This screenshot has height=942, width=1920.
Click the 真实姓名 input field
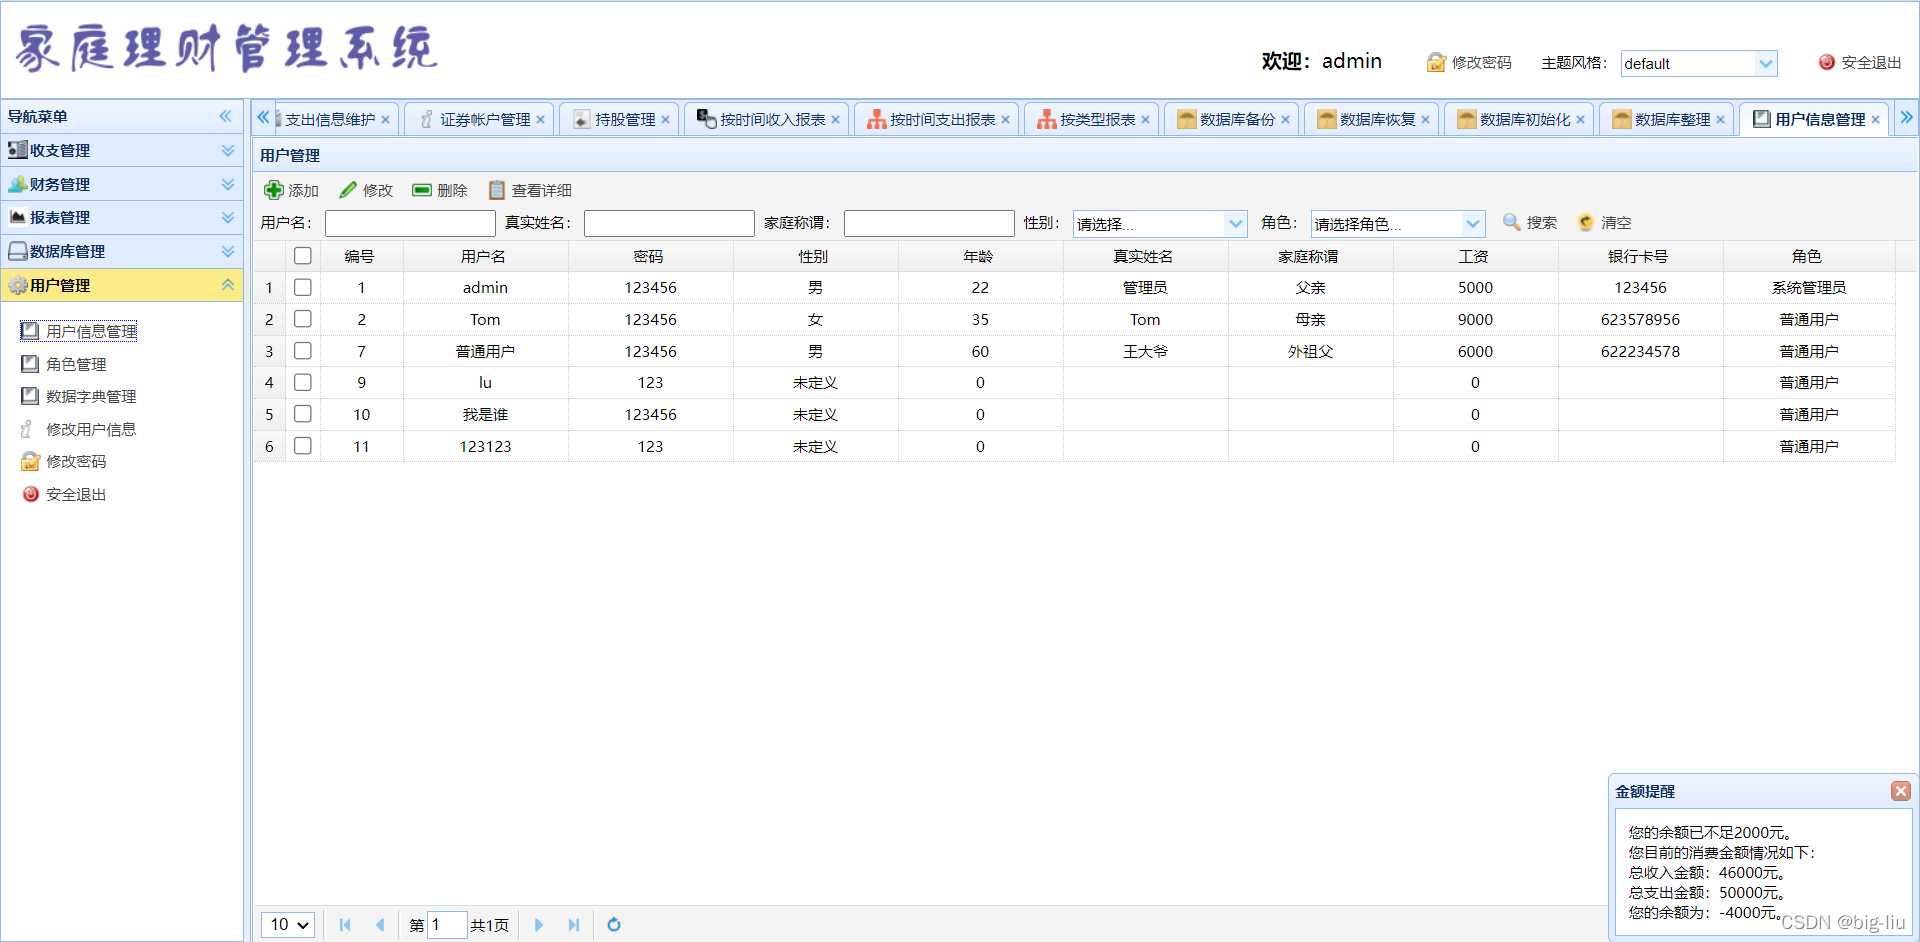click(x=669, y=223)
